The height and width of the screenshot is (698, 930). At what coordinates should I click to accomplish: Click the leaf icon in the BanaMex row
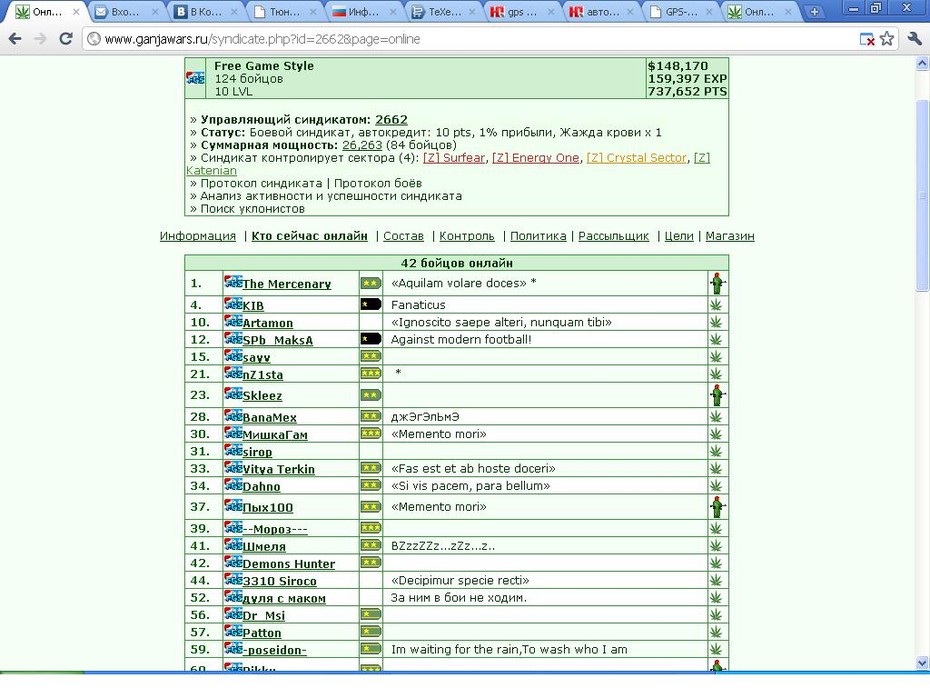pyautogui.click(x=716, y=417)
